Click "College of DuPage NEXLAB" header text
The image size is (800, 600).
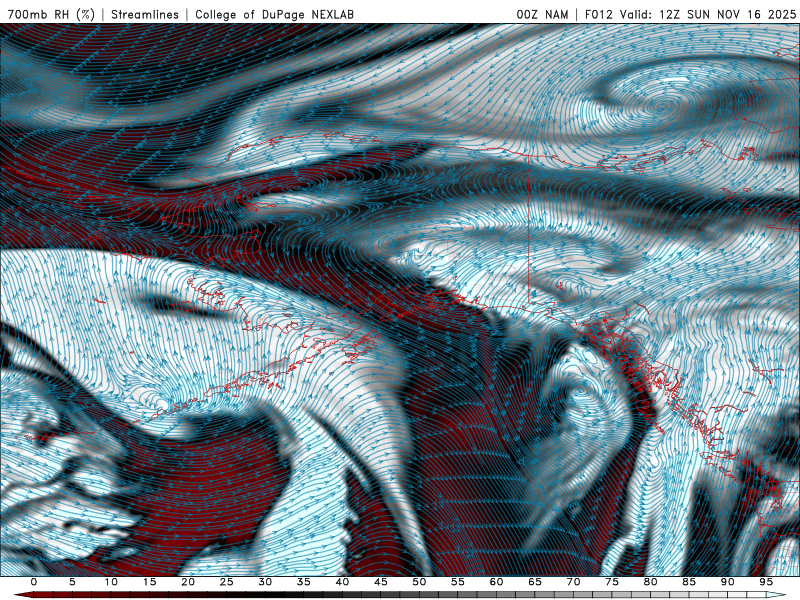pyautogui.click(x=274, y=15)
